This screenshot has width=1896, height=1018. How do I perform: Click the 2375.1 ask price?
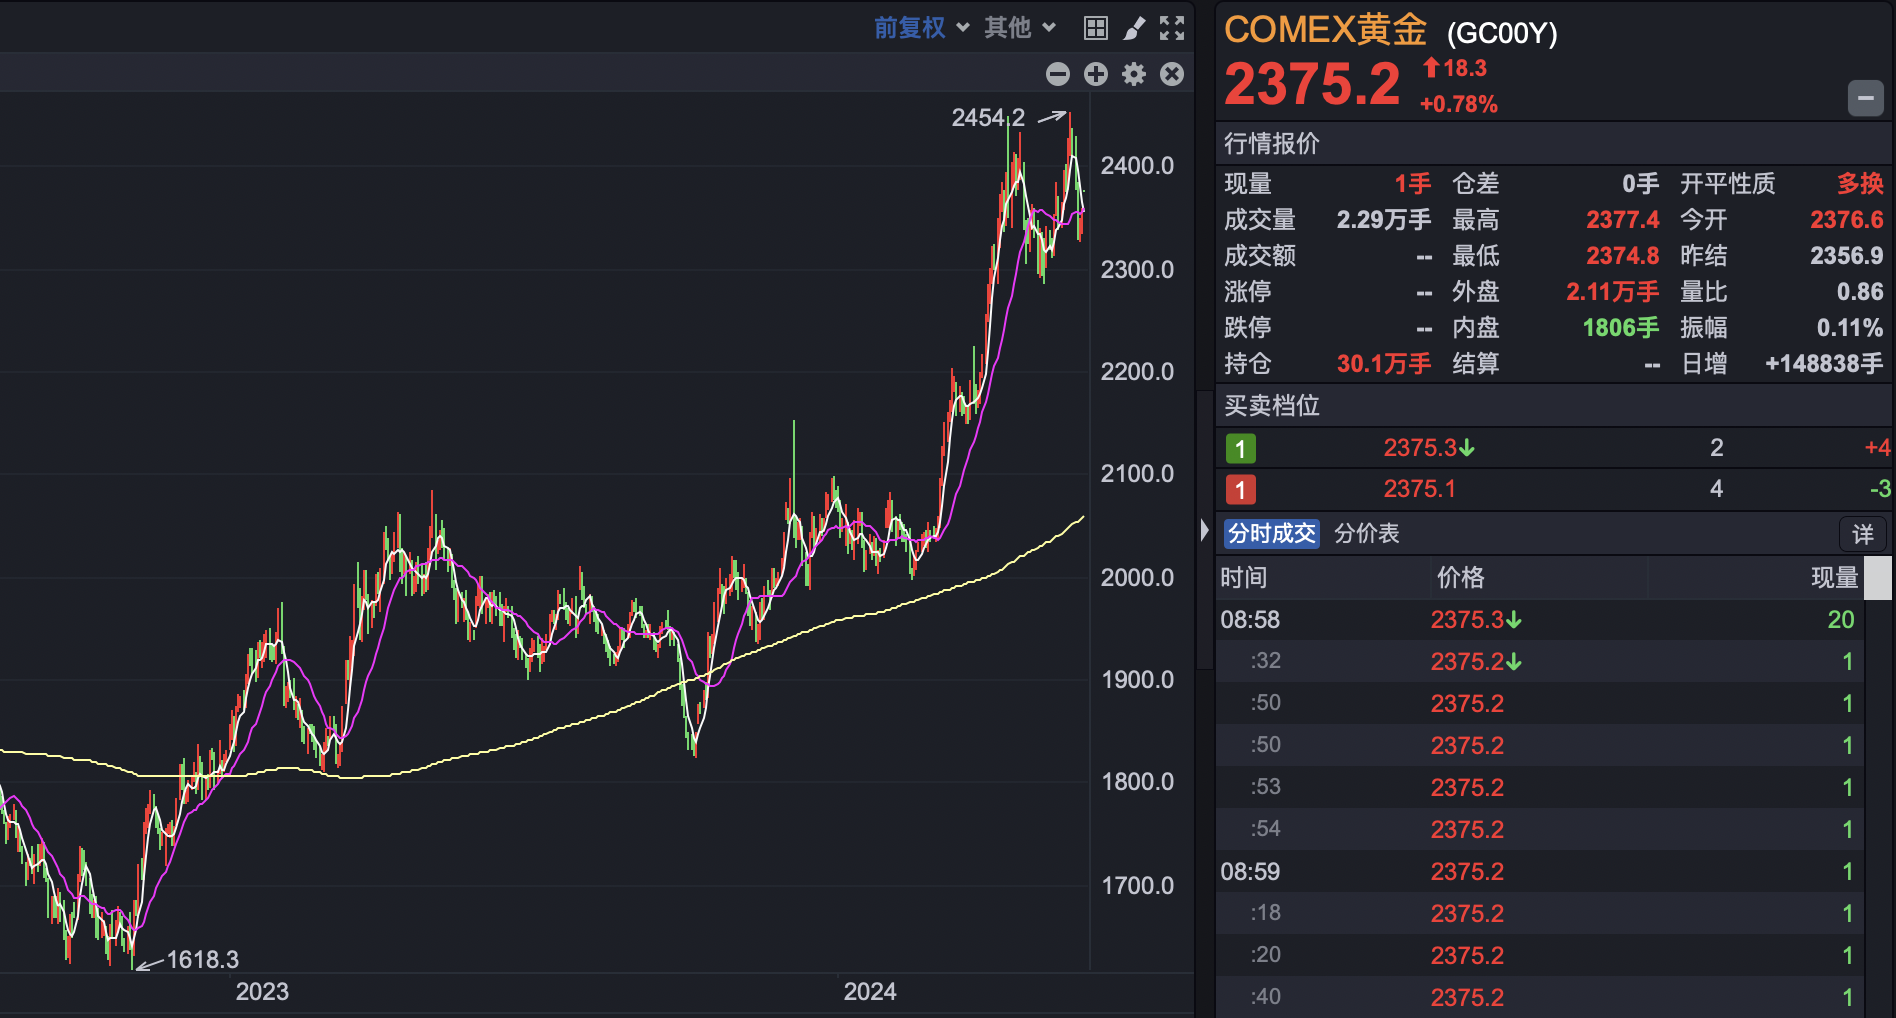coord(1419,489)
